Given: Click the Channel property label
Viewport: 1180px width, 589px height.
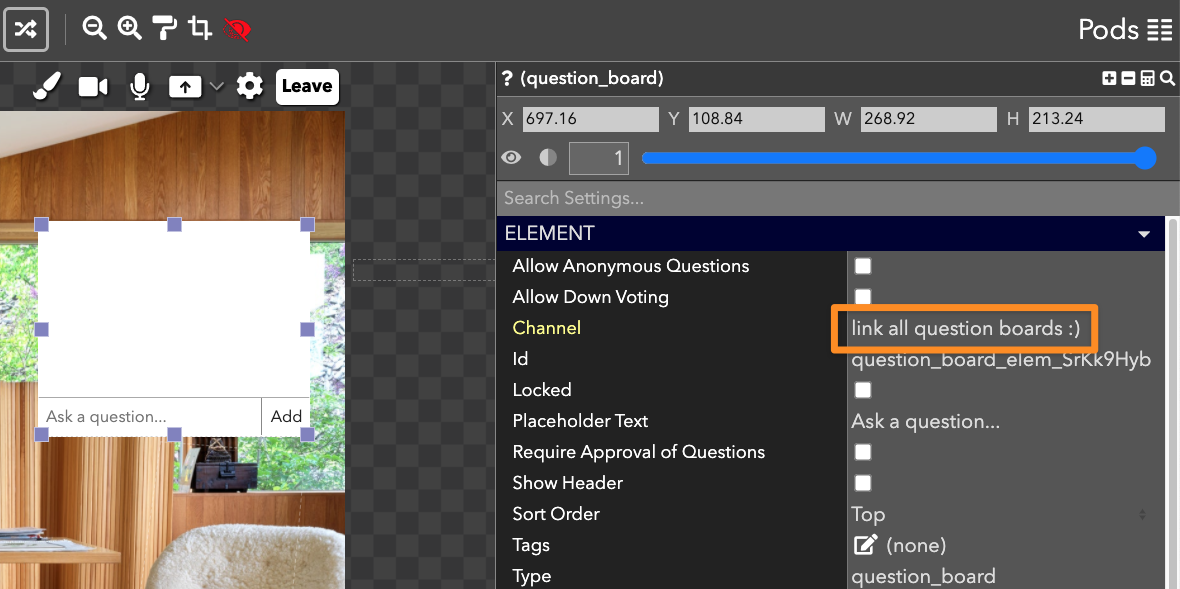Looking at the screenshot, I should pyautogui.click(x=547, y=328).
